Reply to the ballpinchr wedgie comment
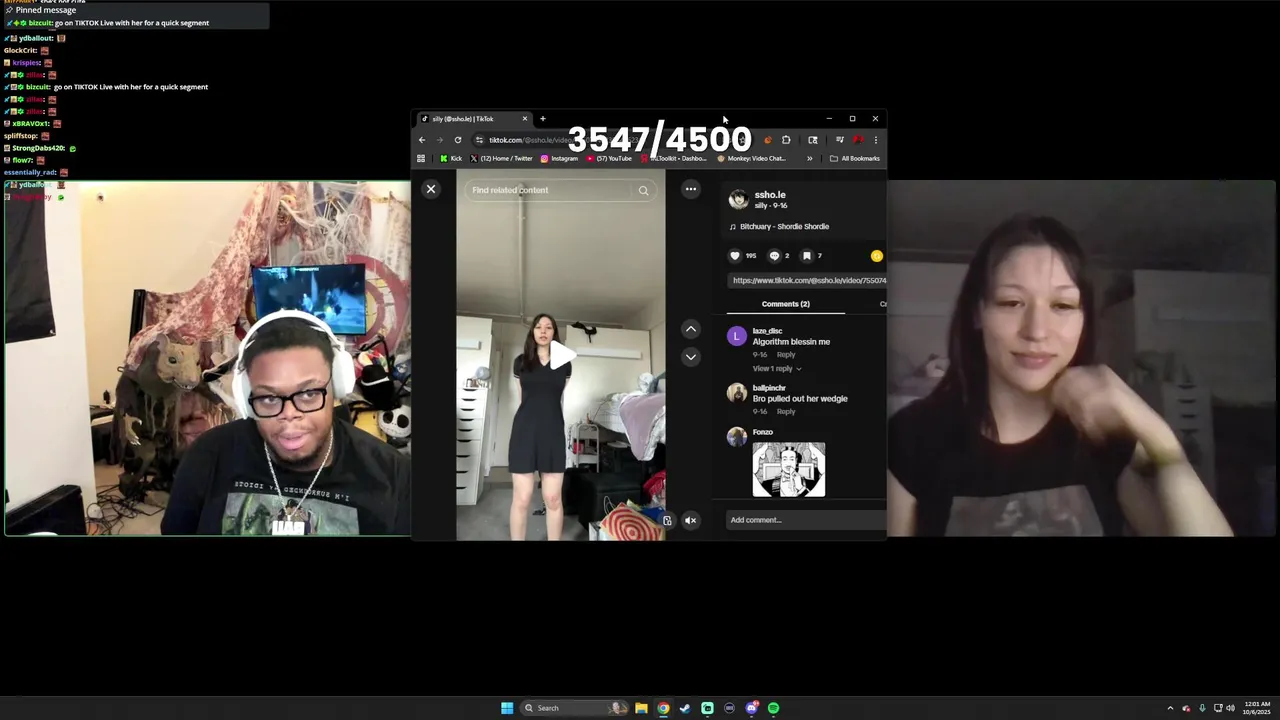Image resolution: width=1280 pixels, height=720 pixels. coord(786,412)
